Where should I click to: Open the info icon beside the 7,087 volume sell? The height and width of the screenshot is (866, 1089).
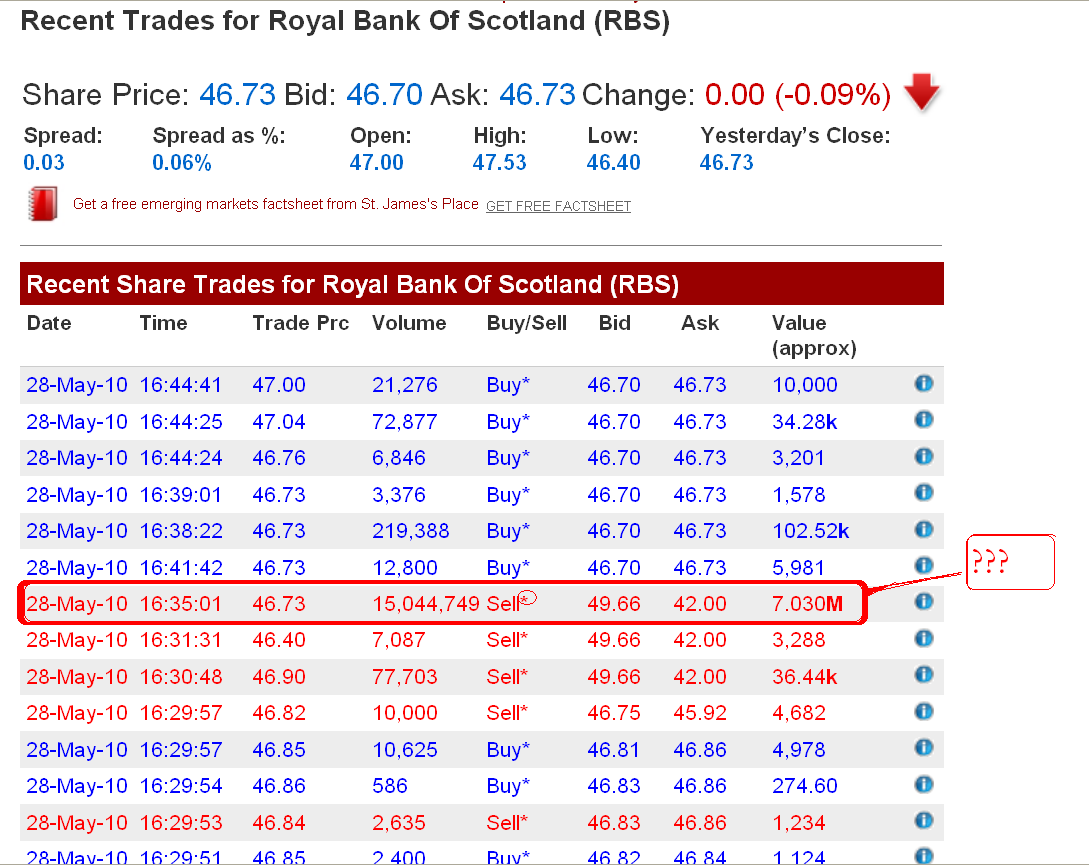point(923,638)
